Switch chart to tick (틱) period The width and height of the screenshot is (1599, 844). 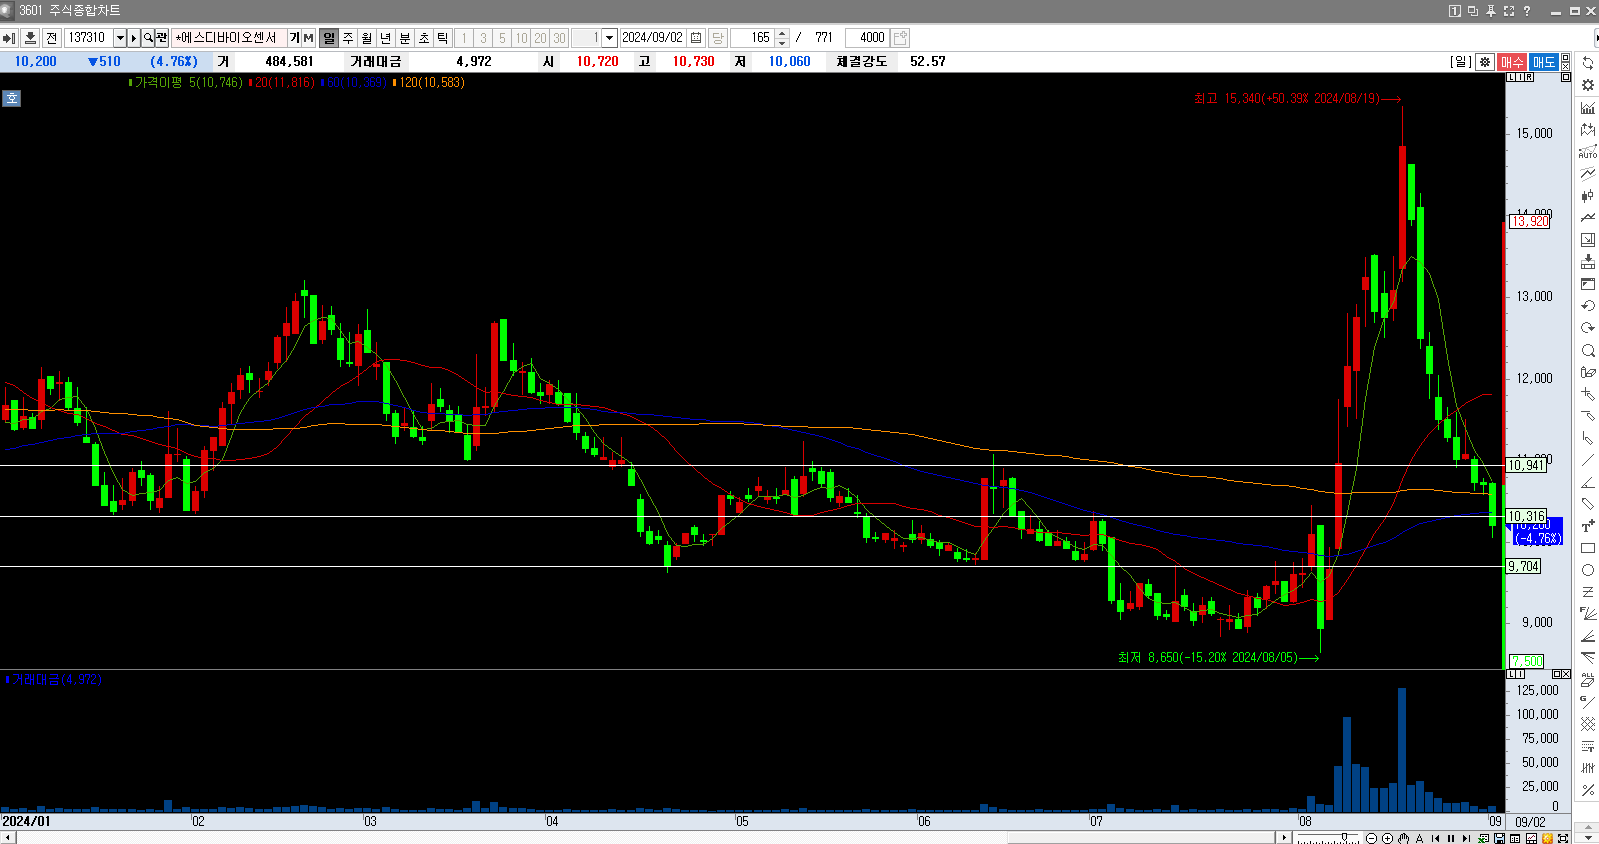point(443,38)
